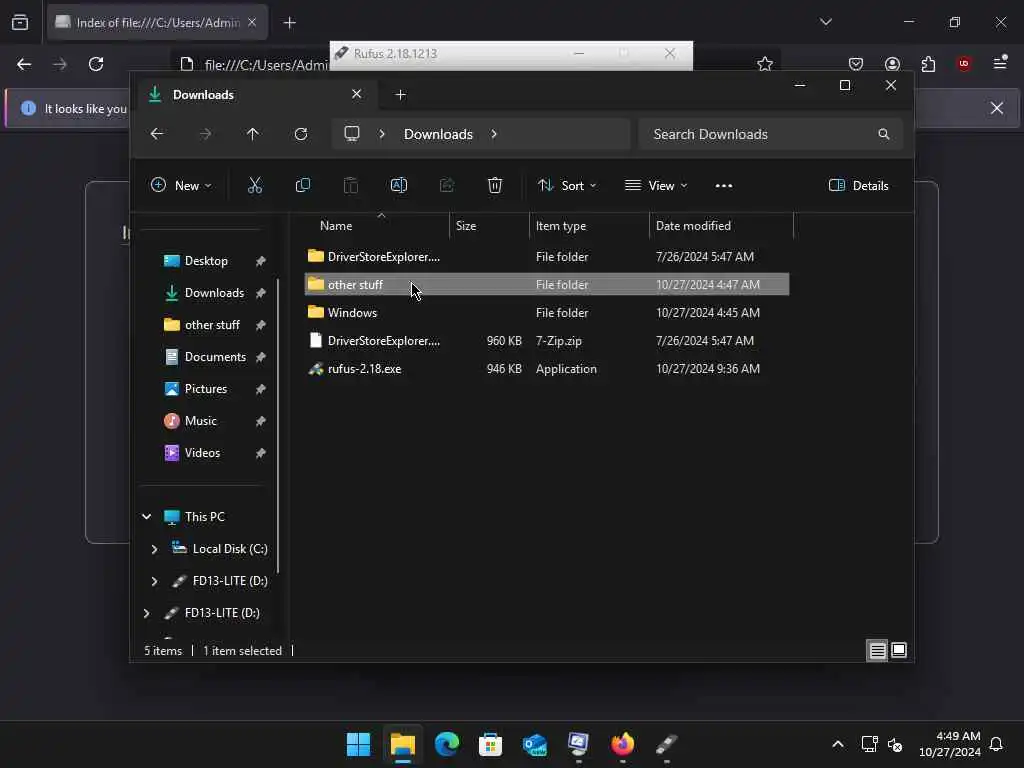Select the rufus-2.18.exe file
This screenshot has height=768, width=1024.
(547, 369)
